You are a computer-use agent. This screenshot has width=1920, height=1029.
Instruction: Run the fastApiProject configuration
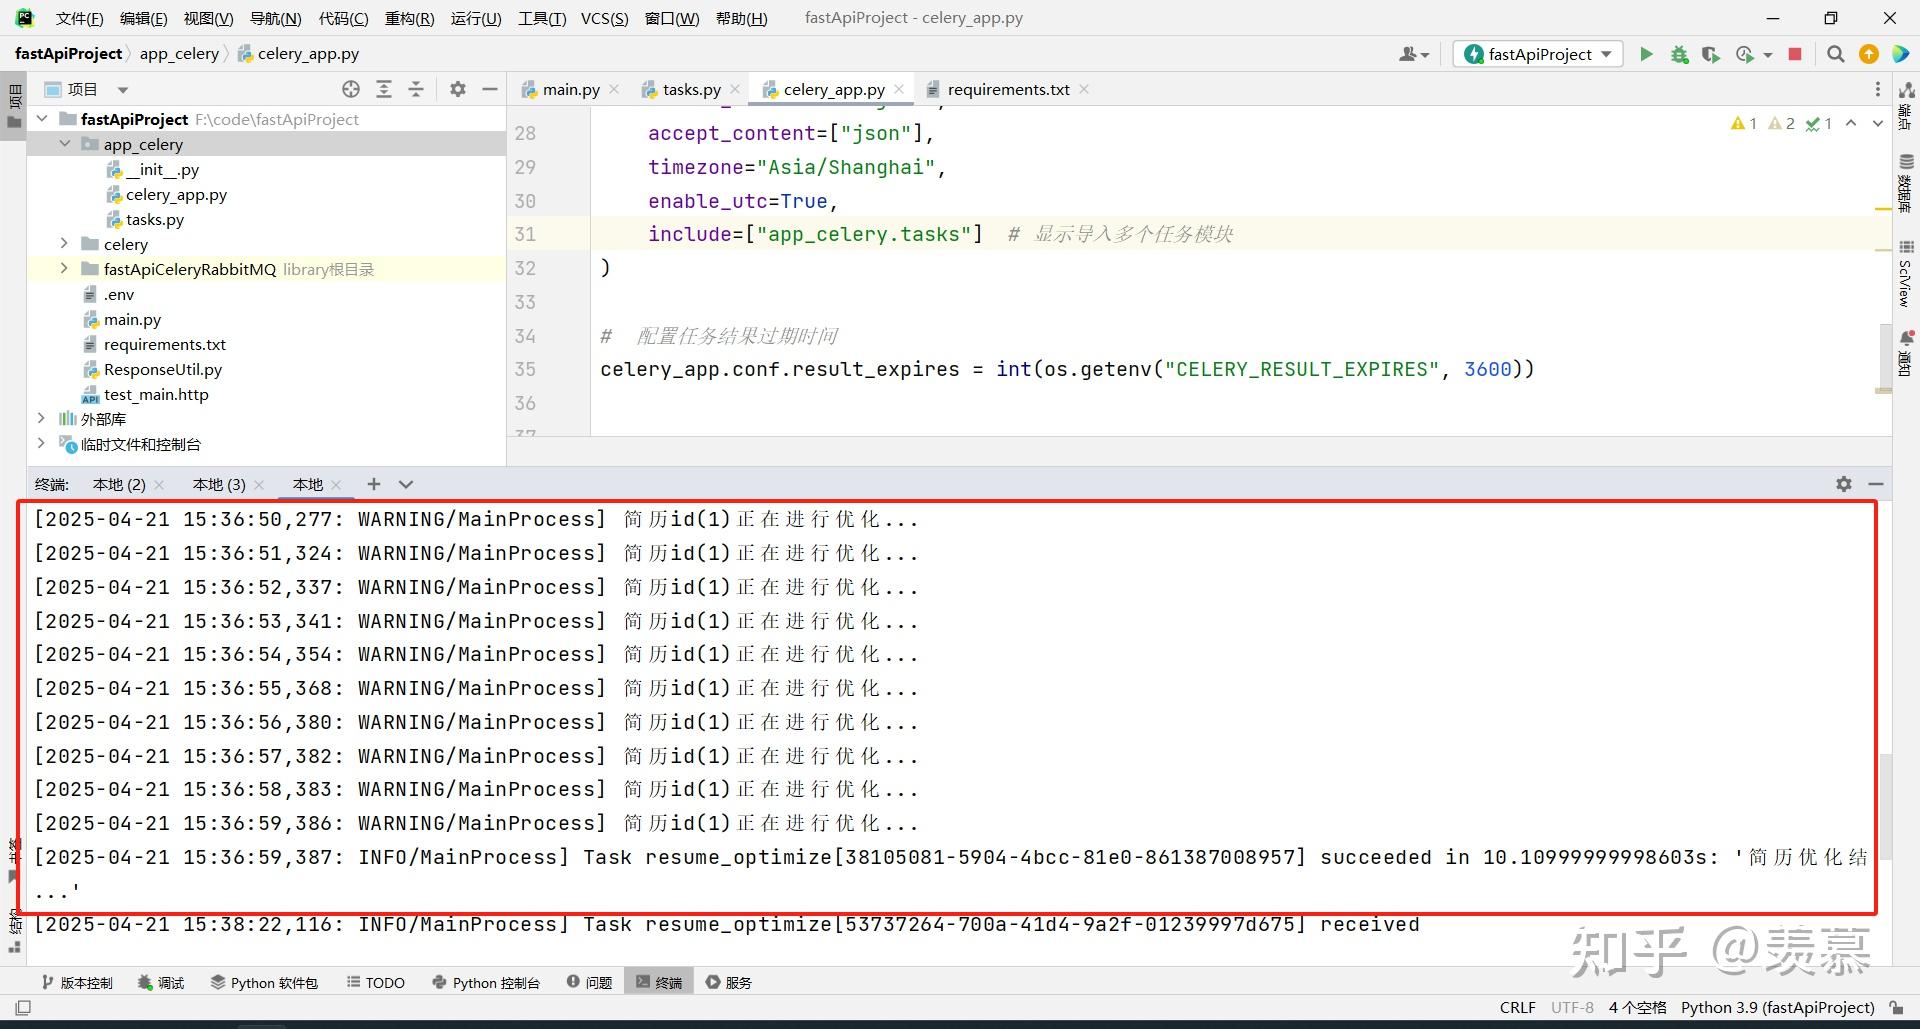(1646, 54)
